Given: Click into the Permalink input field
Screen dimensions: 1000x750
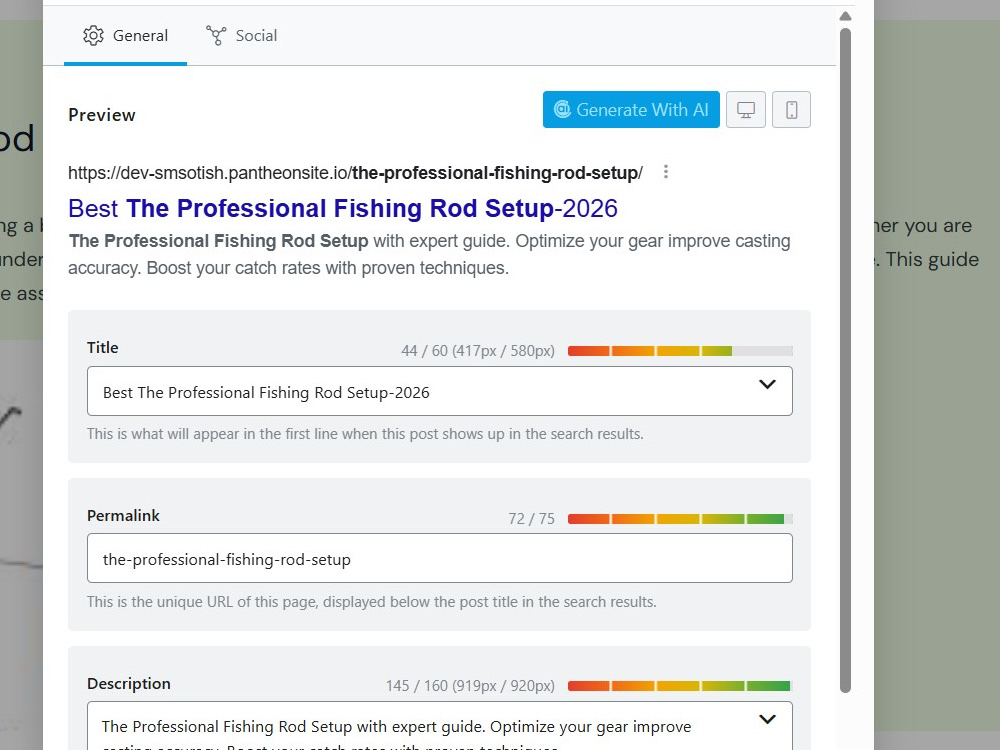Looking at the screenshot, I should click(439, 558).
